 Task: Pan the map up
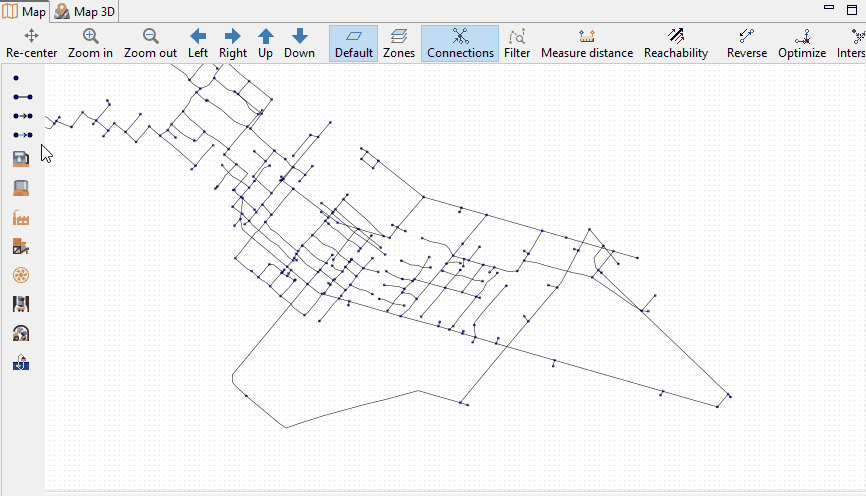coord(266,44)
